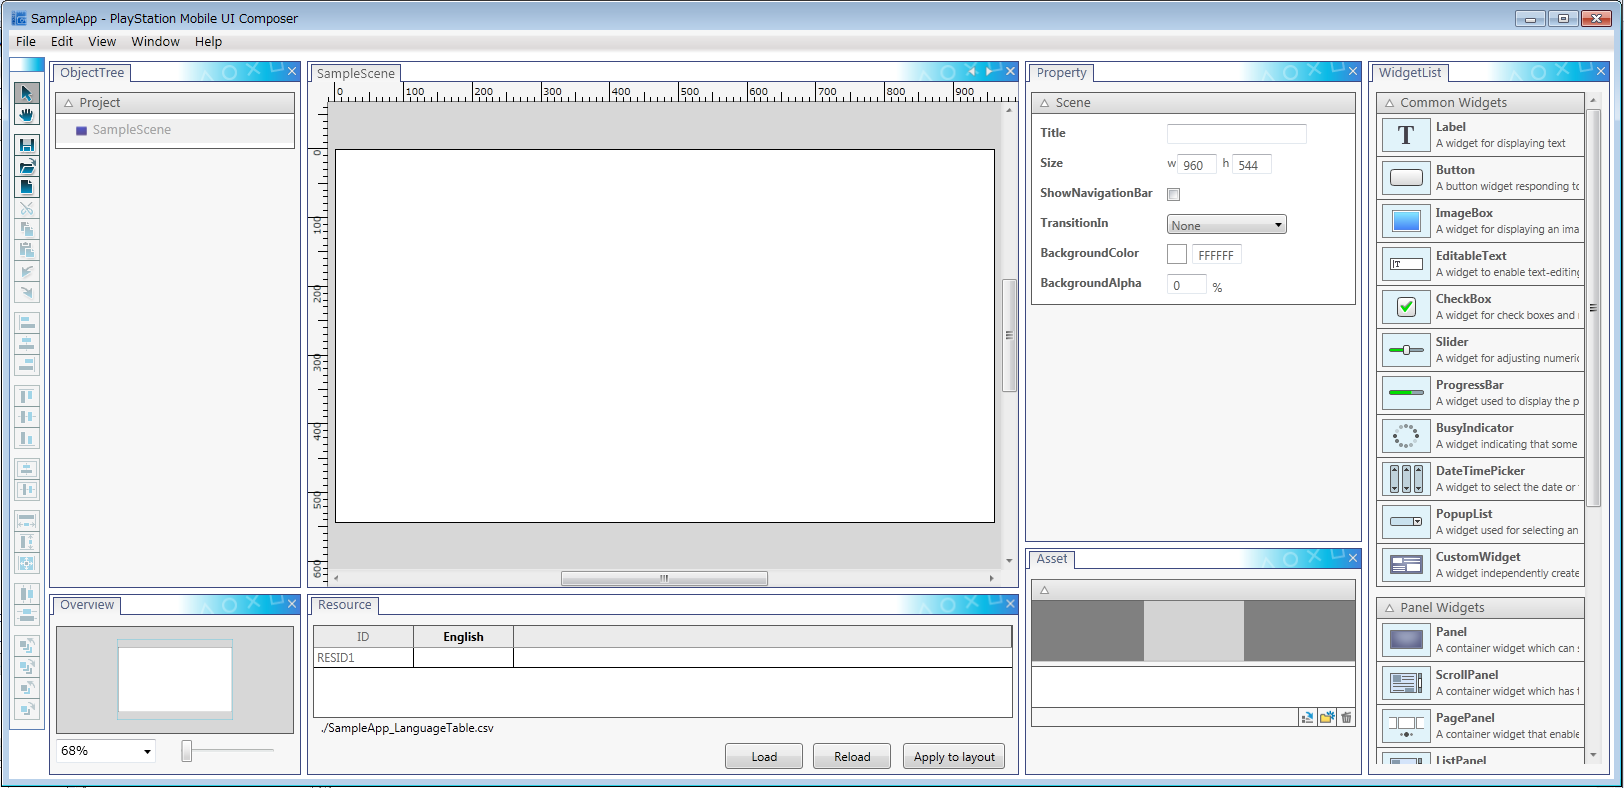Close the ObjectTree panel
This screenshot has width=1624, height=788.
(292, 71)
